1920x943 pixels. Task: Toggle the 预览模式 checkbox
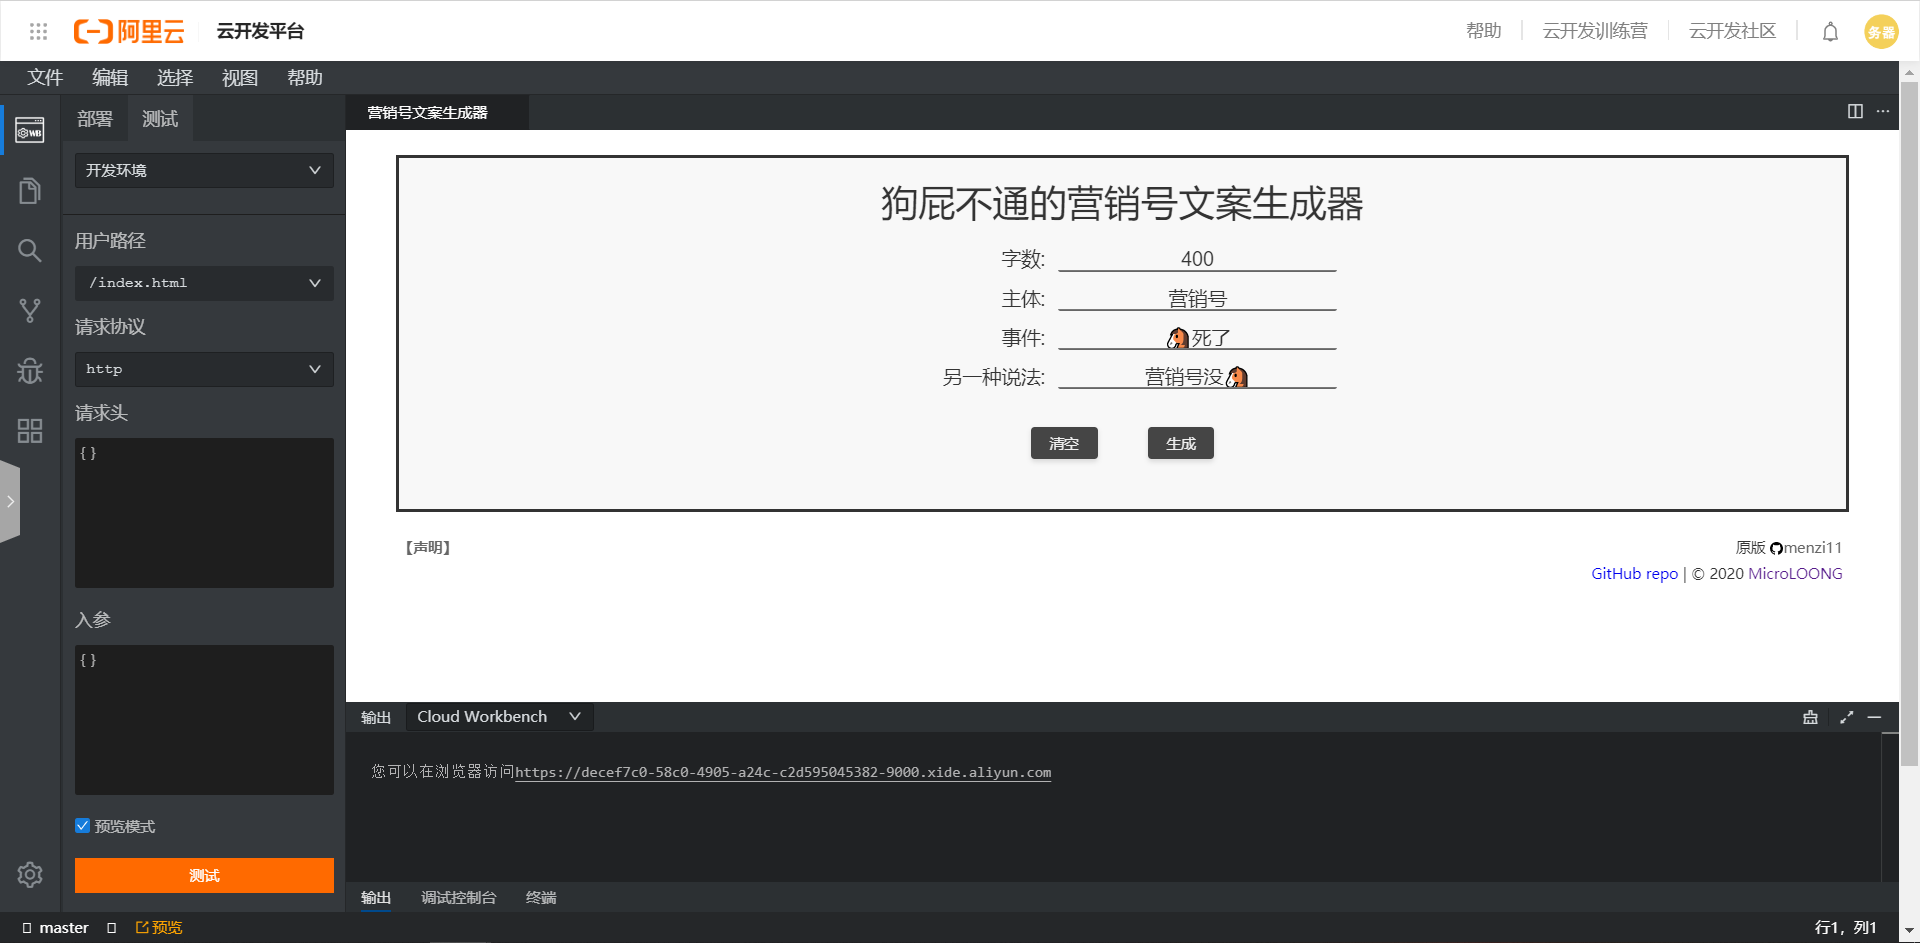[x=83, y=826]
